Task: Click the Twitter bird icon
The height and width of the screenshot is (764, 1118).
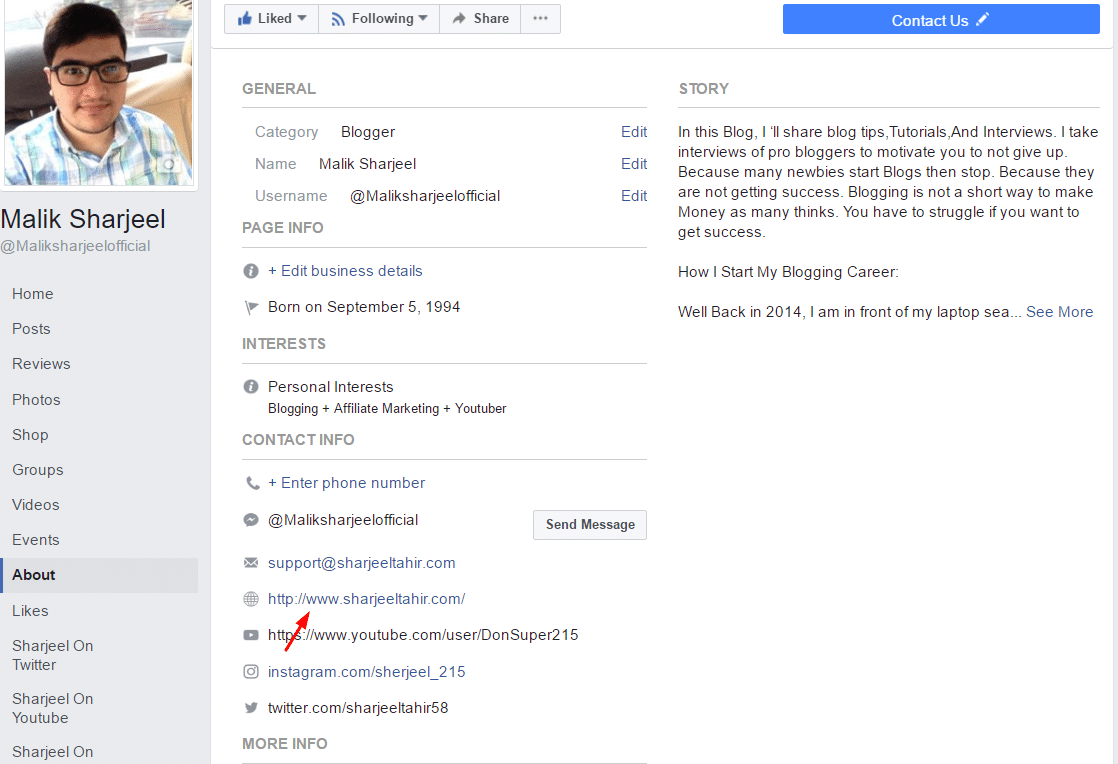Action: (x=251, y=708)
